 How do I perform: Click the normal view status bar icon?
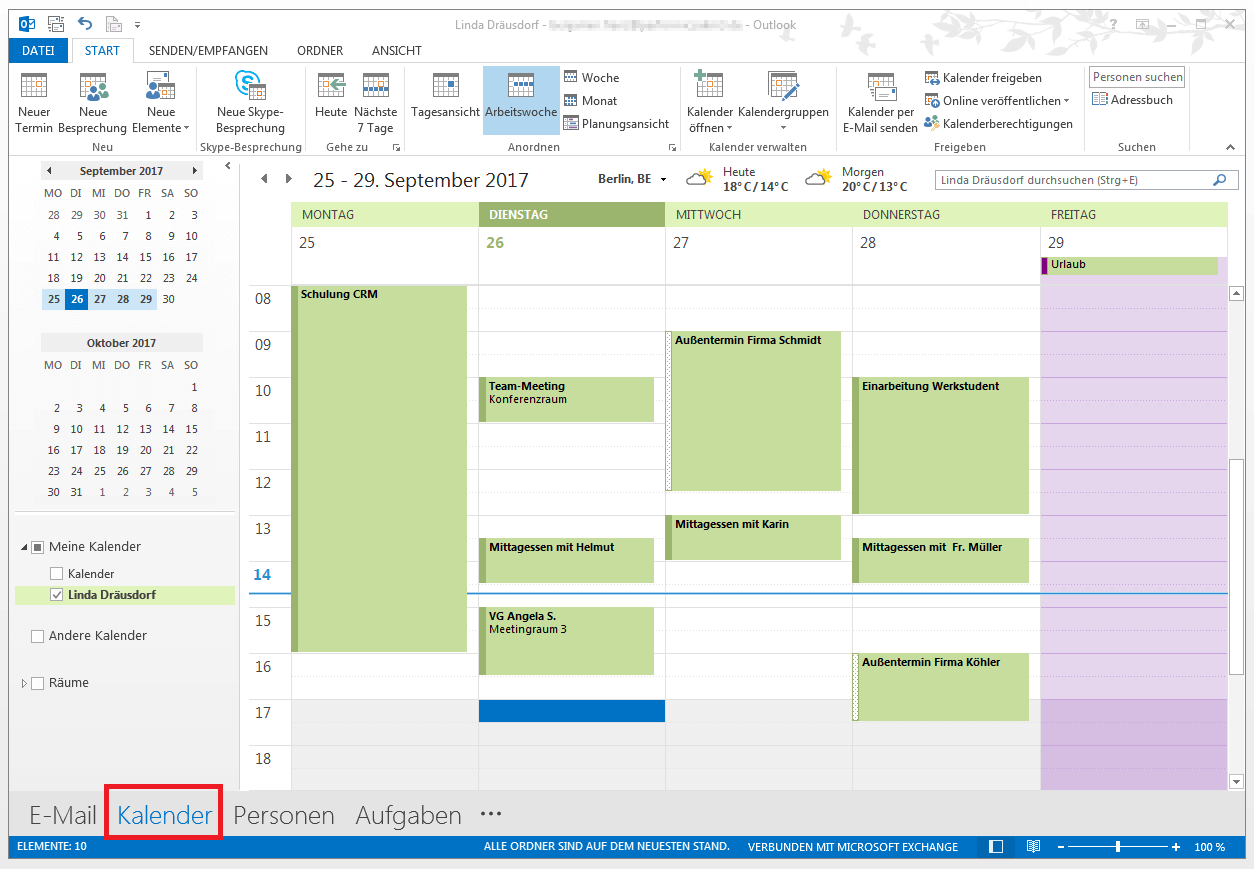pos(996,847)
